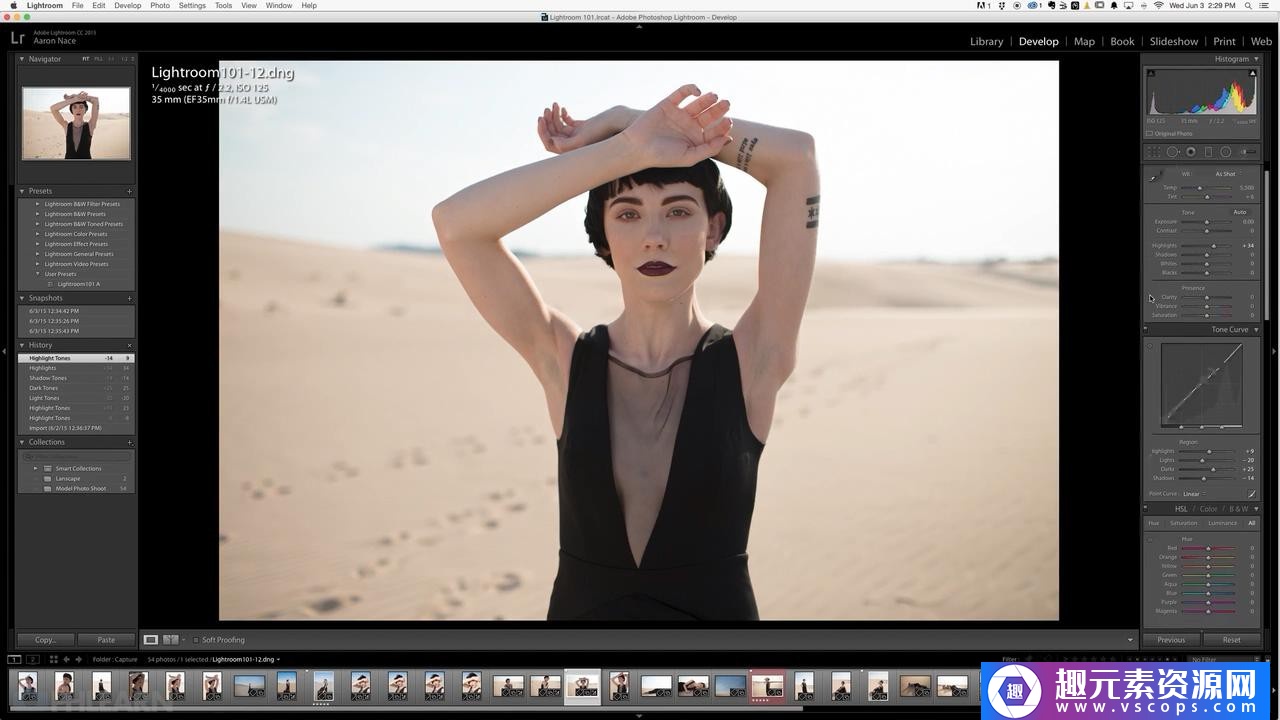Enable the Soft Proofing checkbox

[196, 640]
